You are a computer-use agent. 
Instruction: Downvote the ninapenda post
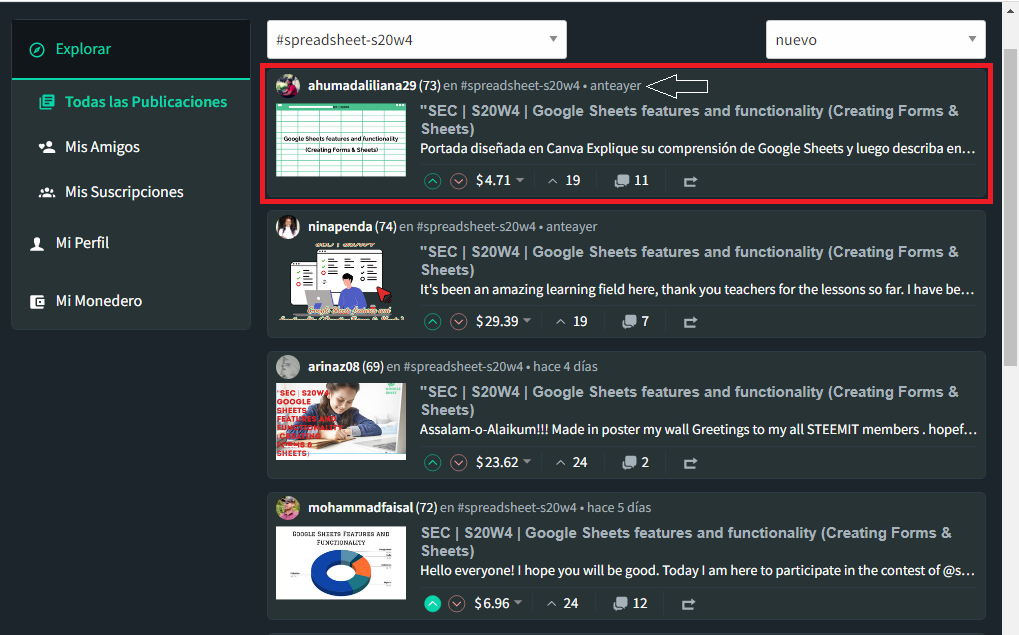click(459, 322)
